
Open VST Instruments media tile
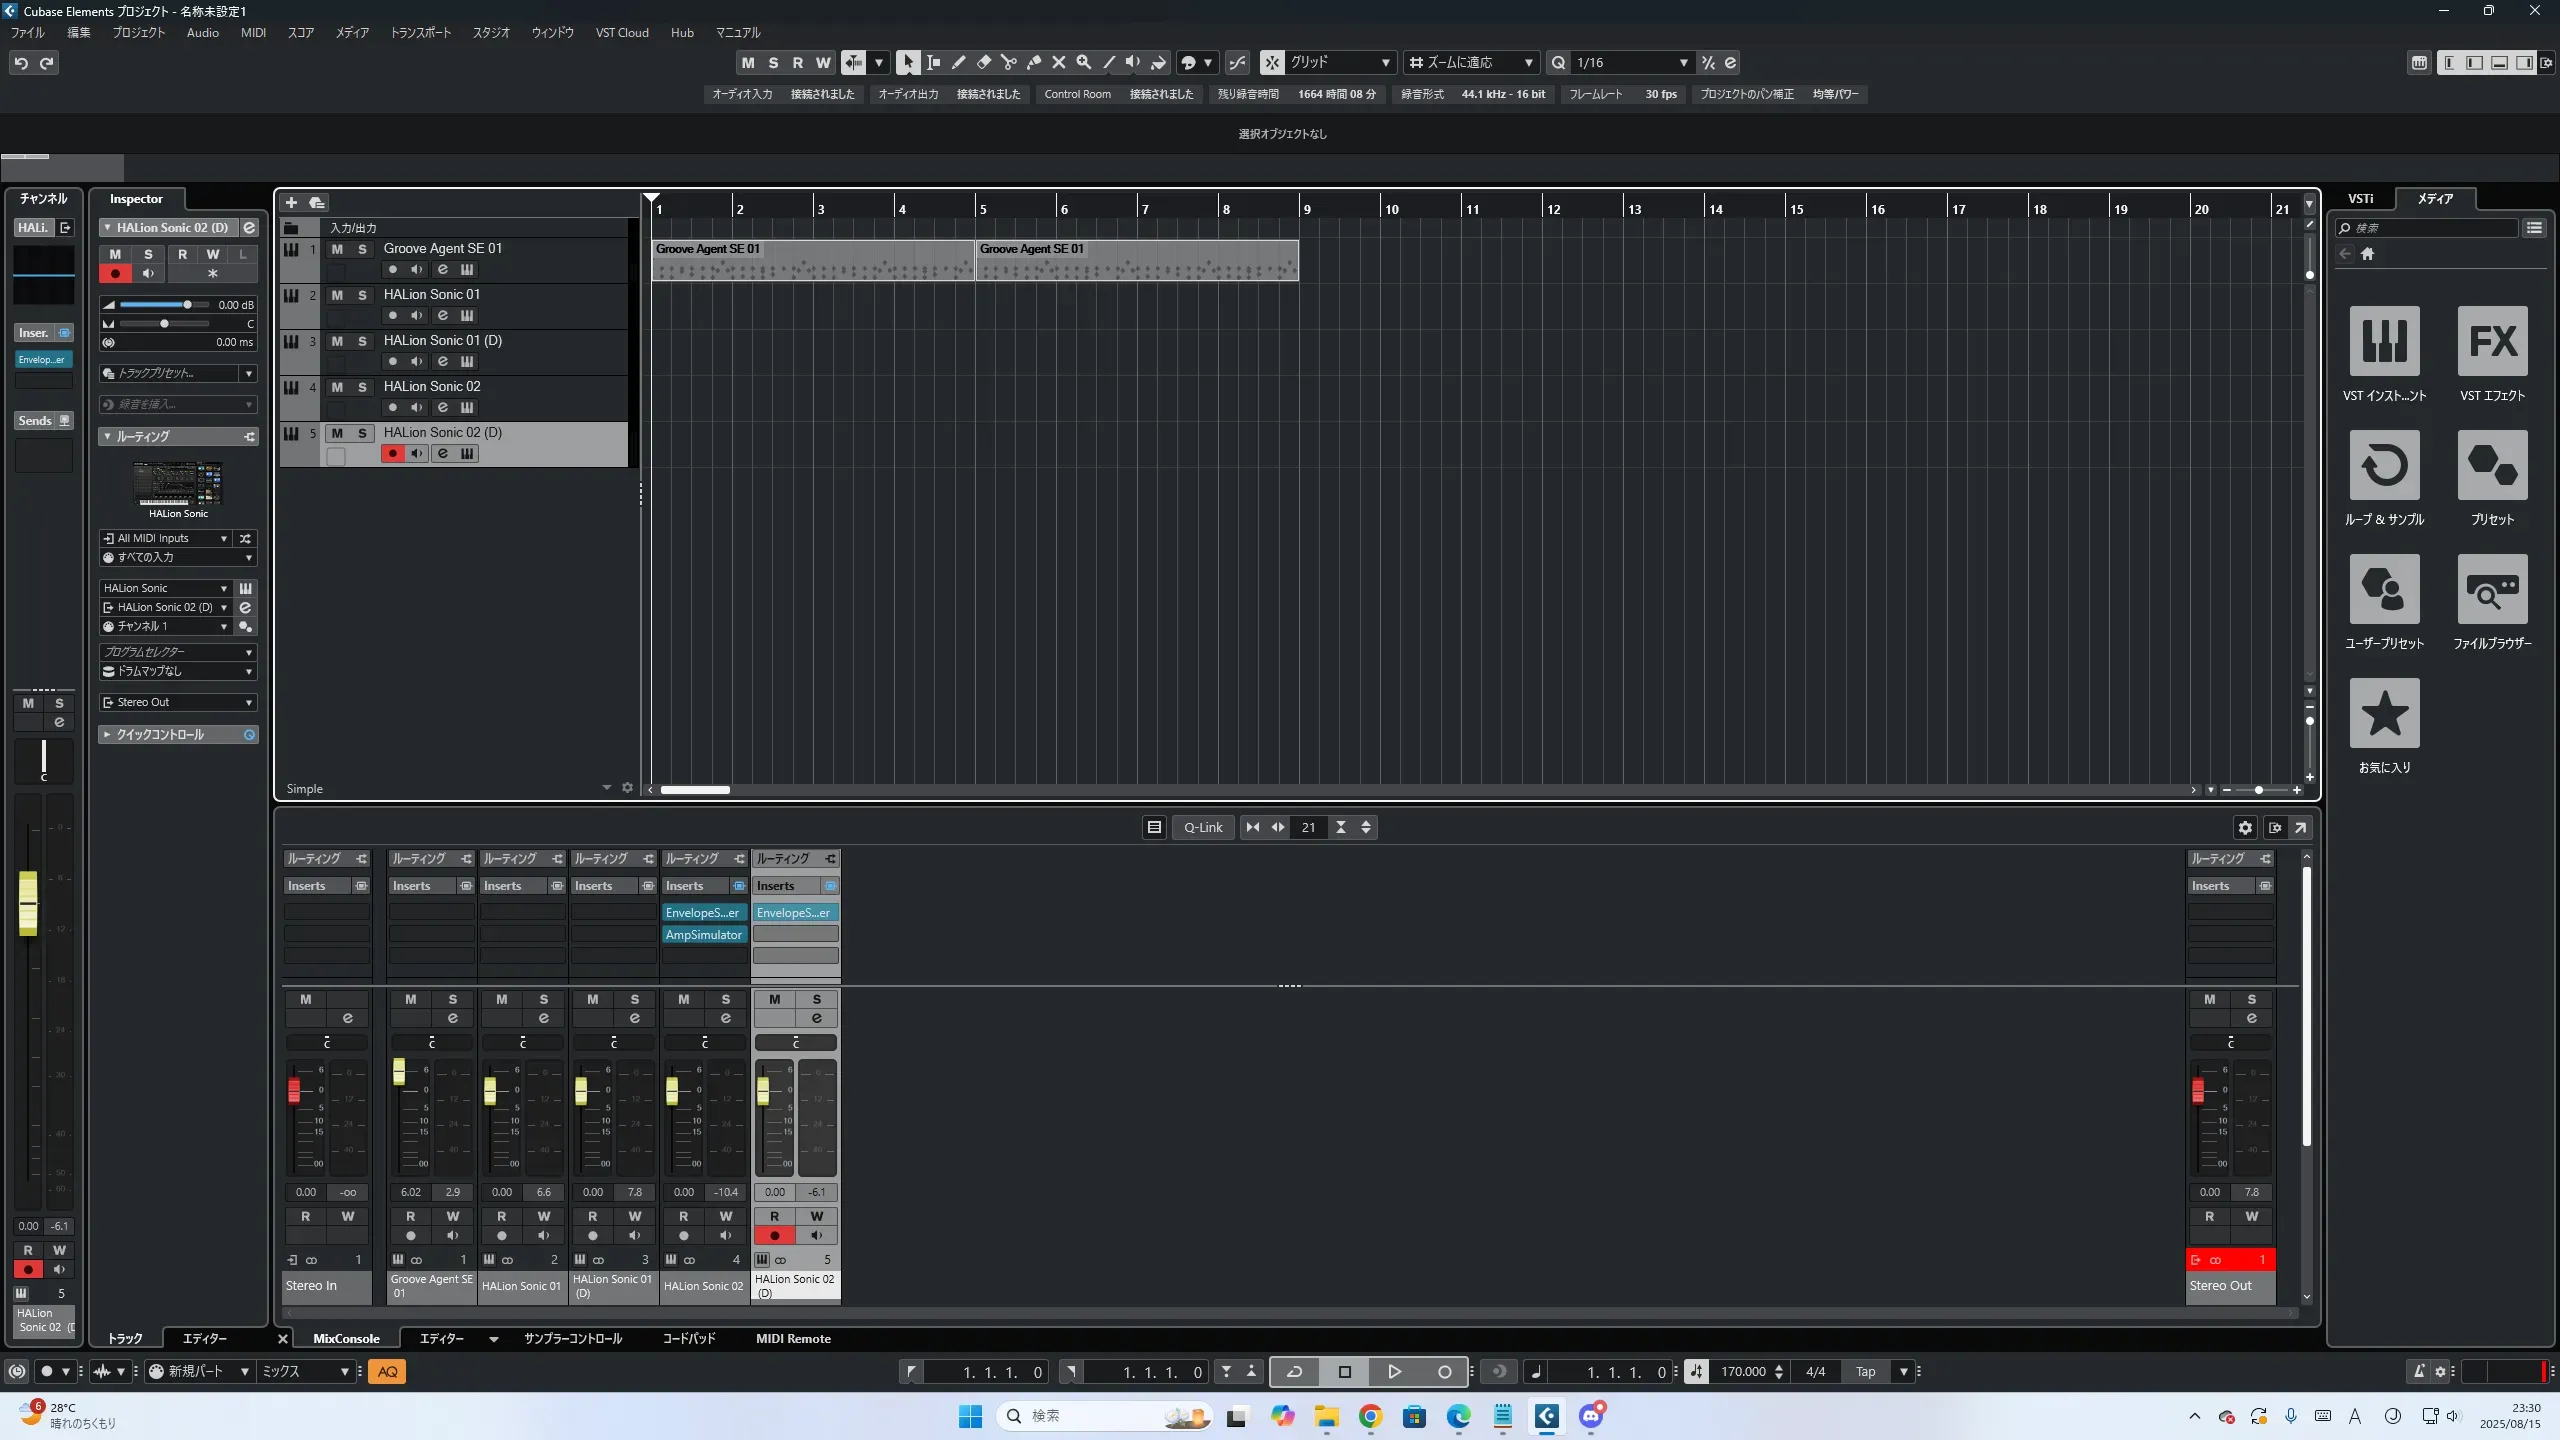2384,341
